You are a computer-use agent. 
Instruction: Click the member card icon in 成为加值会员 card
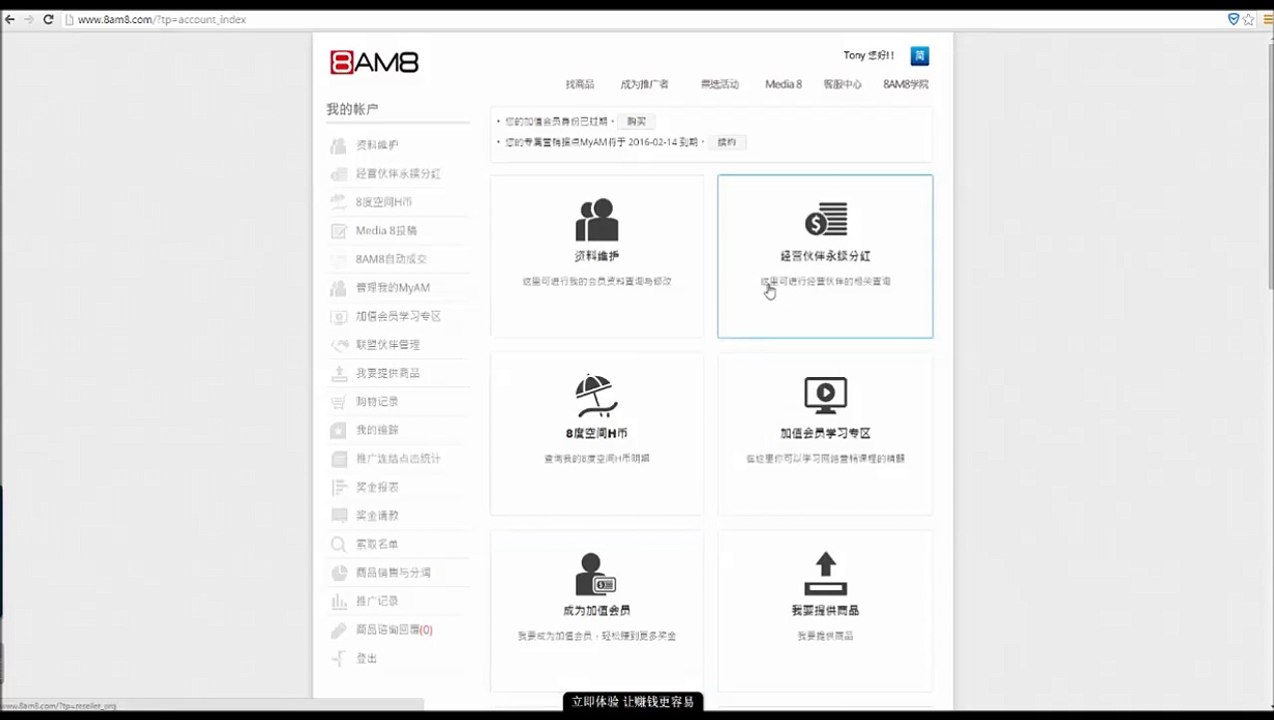(597, 574)
